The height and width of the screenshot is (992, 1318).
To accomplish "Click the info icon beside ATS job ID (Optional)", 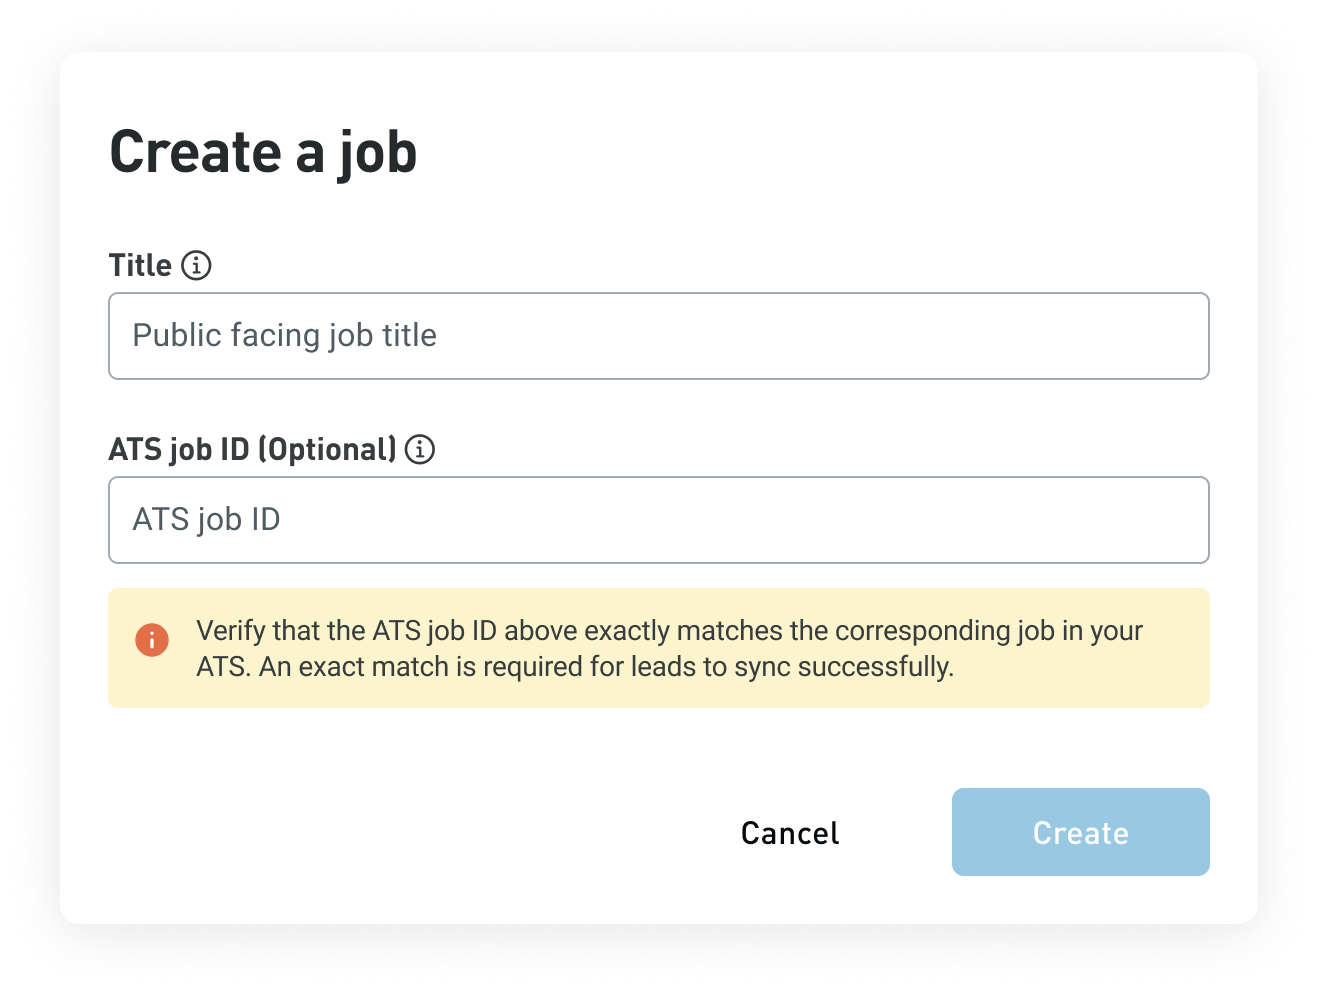I will (420, 449).
